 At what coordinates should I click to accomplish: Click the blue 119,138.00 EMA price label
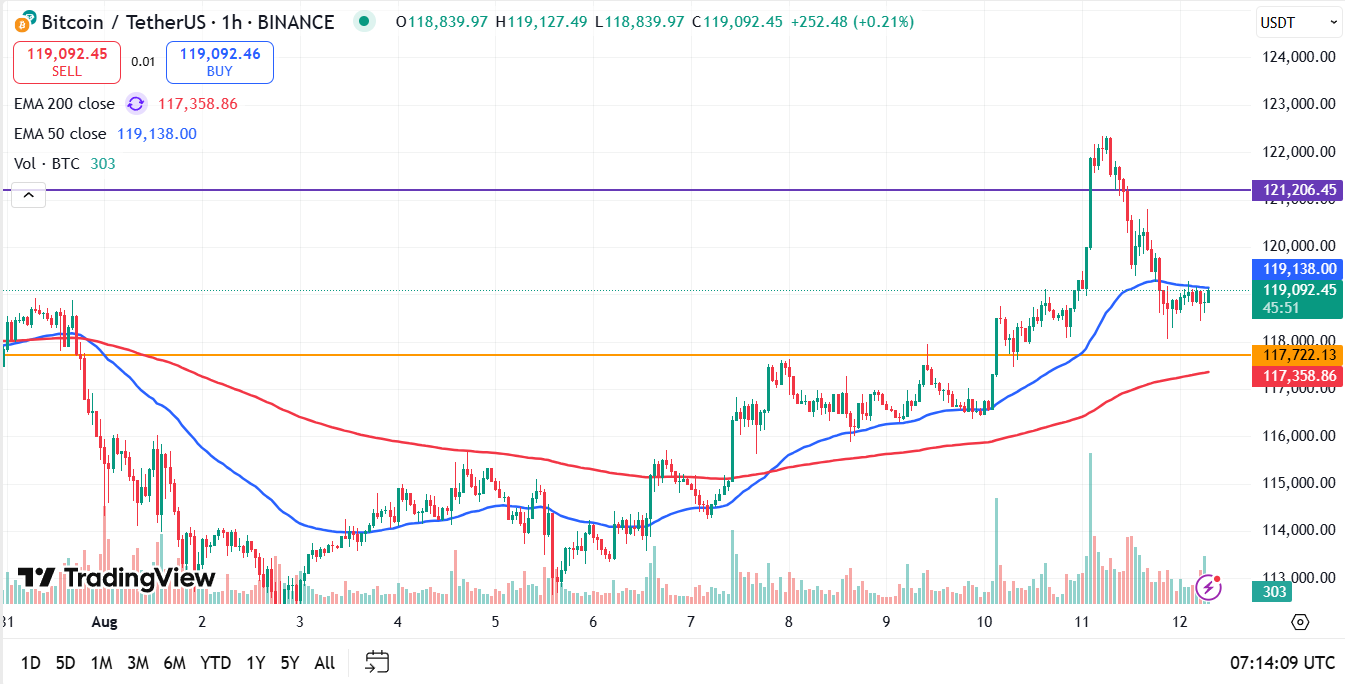click(1297, 268)
